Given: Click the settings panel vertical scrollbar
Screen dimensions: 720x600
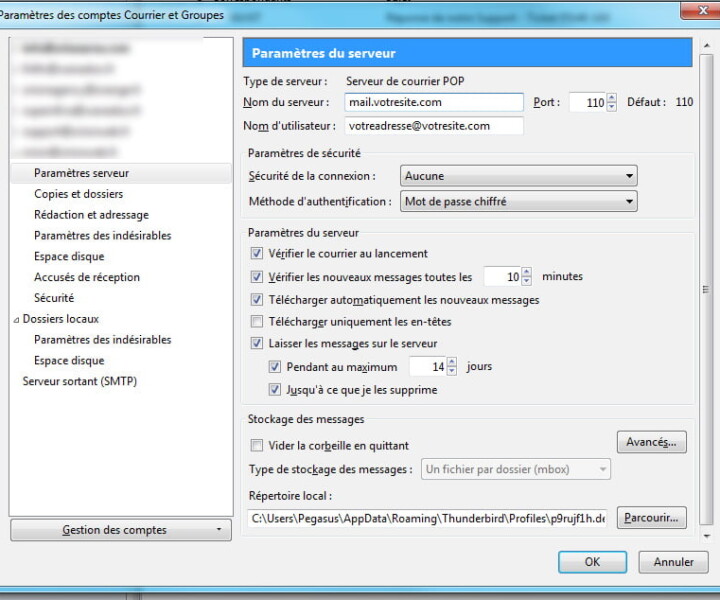Looking at the screenshot, I should tap(706, 290).
